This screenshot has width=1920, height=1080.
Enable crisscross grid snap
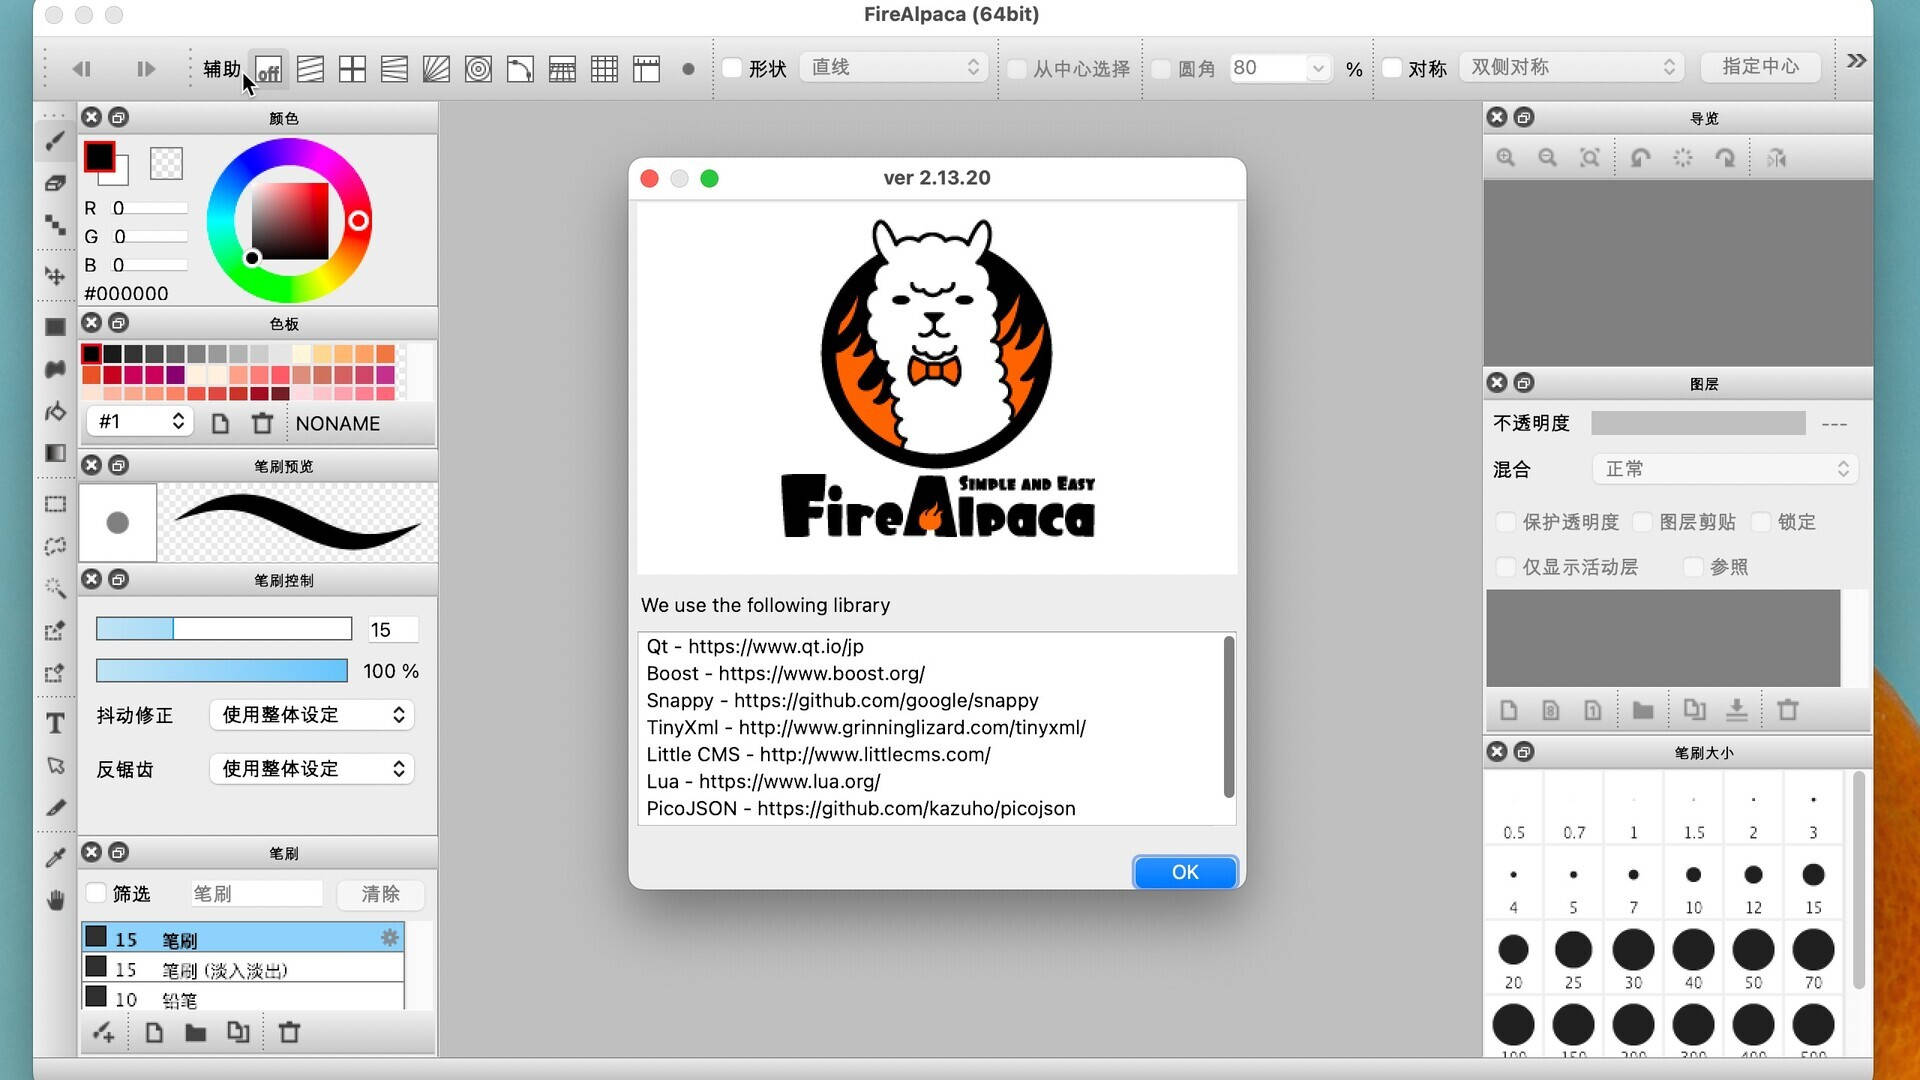[x=352, y=69]
